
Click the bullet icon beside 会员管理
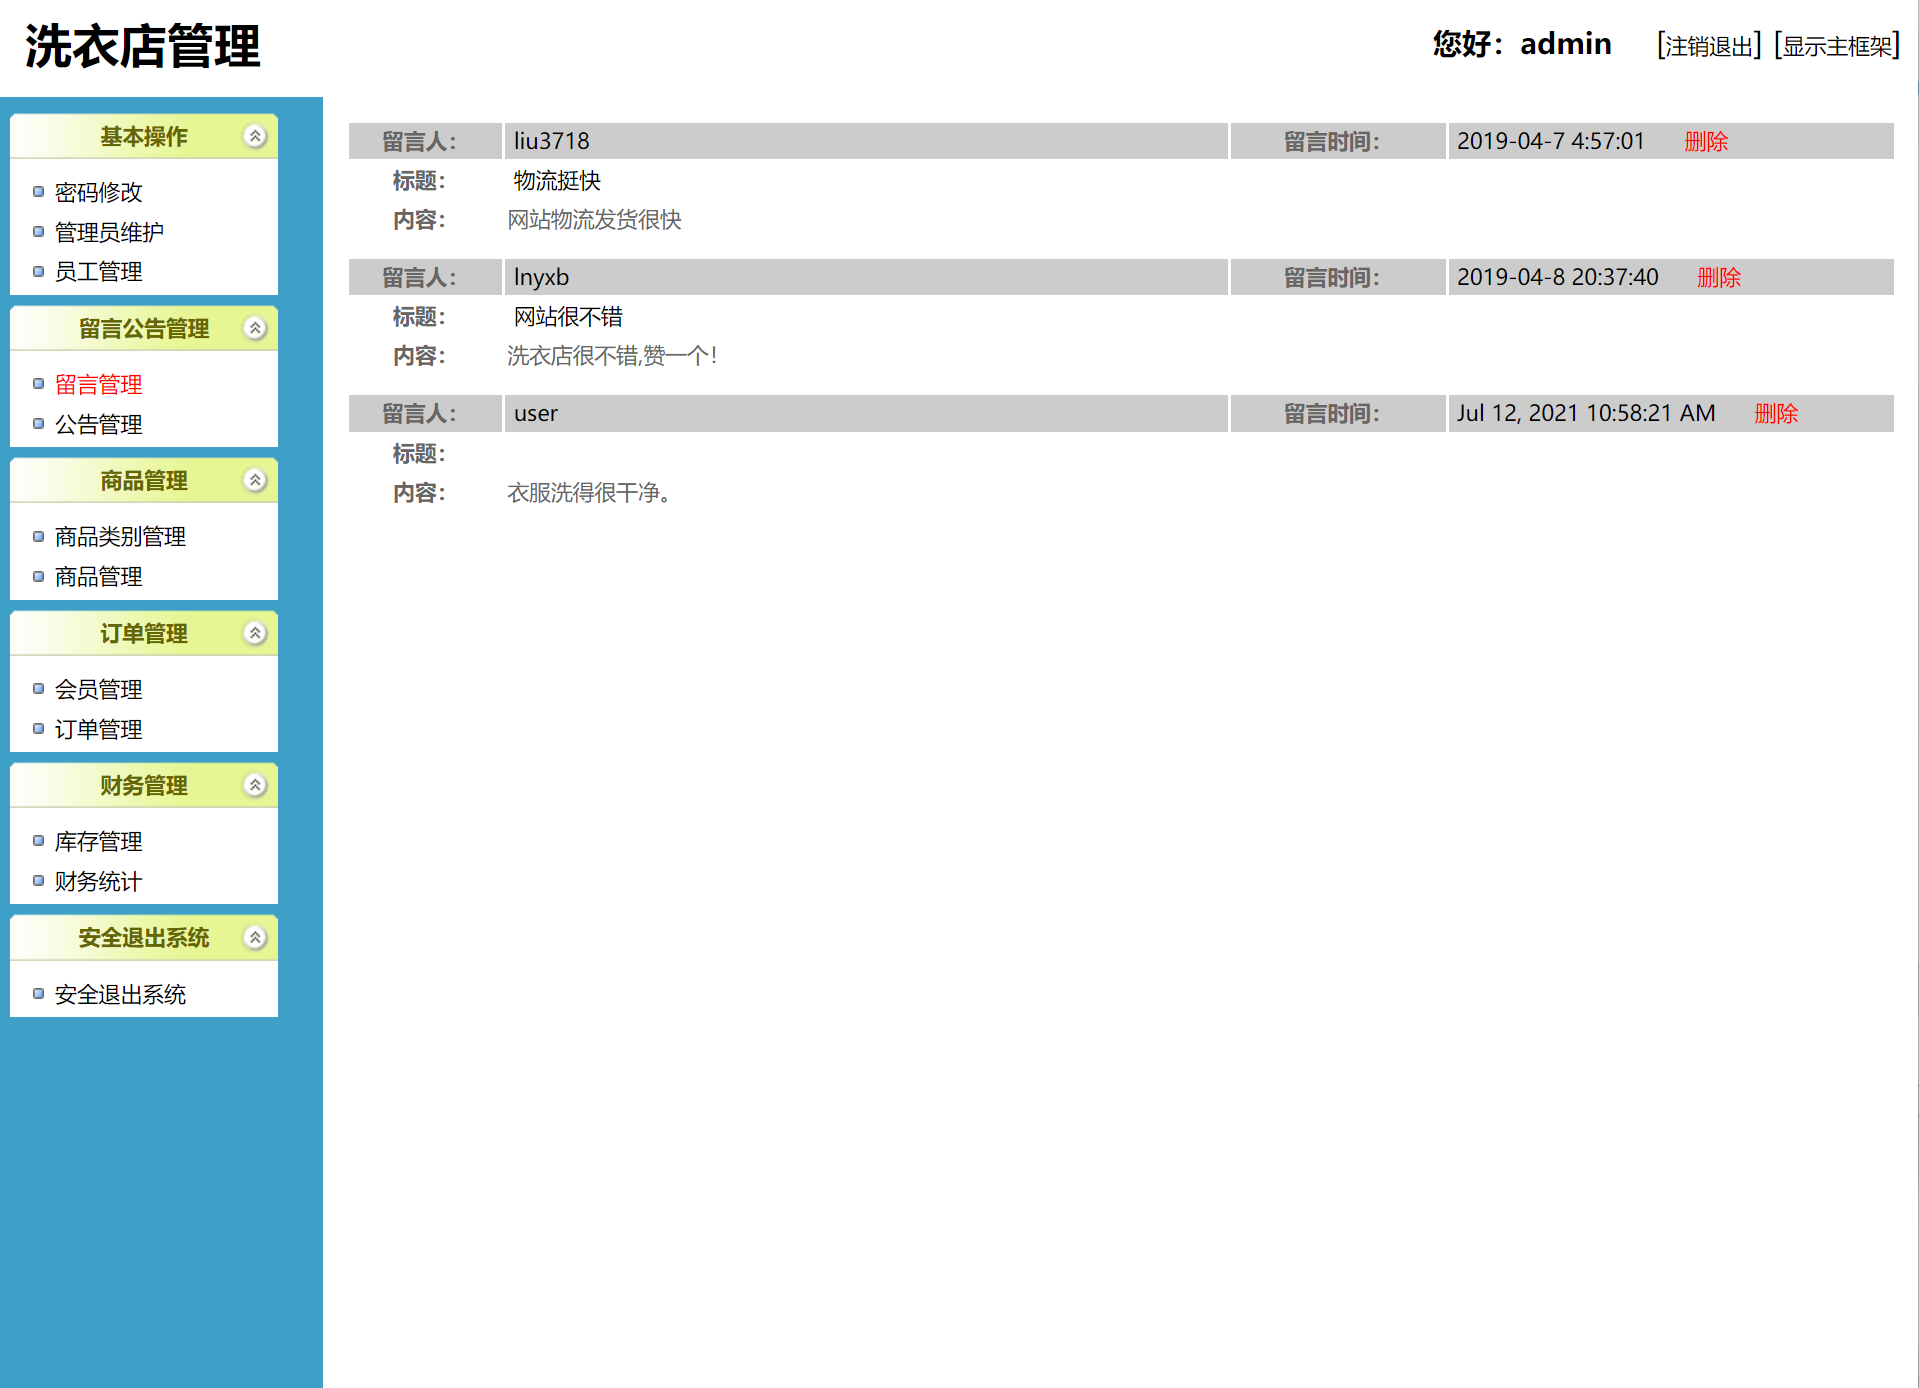click(x=38, y=689)
